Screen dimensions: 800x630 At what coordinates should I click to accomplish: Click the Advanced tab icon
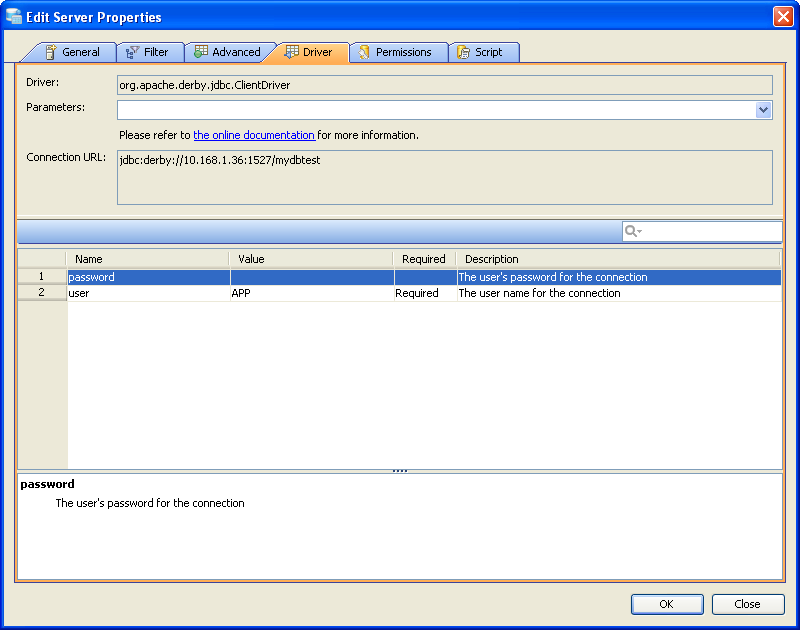[201, 52]
